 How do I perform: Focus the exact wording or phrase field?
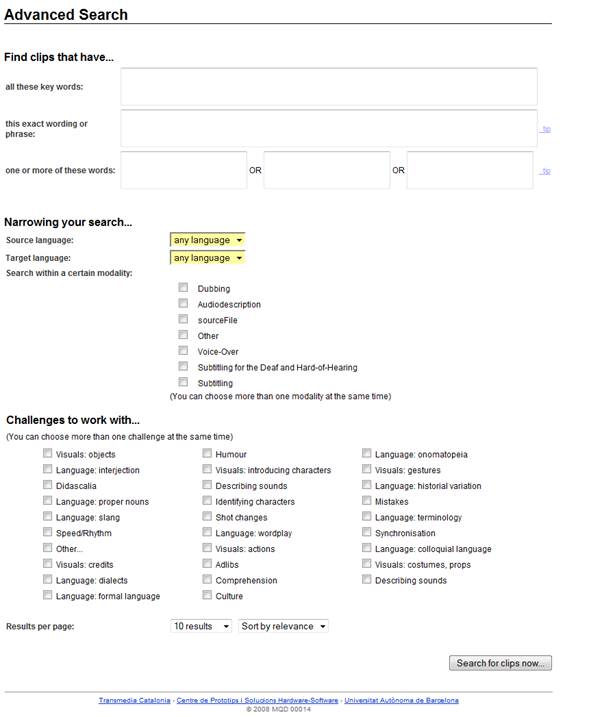[328, 128]
